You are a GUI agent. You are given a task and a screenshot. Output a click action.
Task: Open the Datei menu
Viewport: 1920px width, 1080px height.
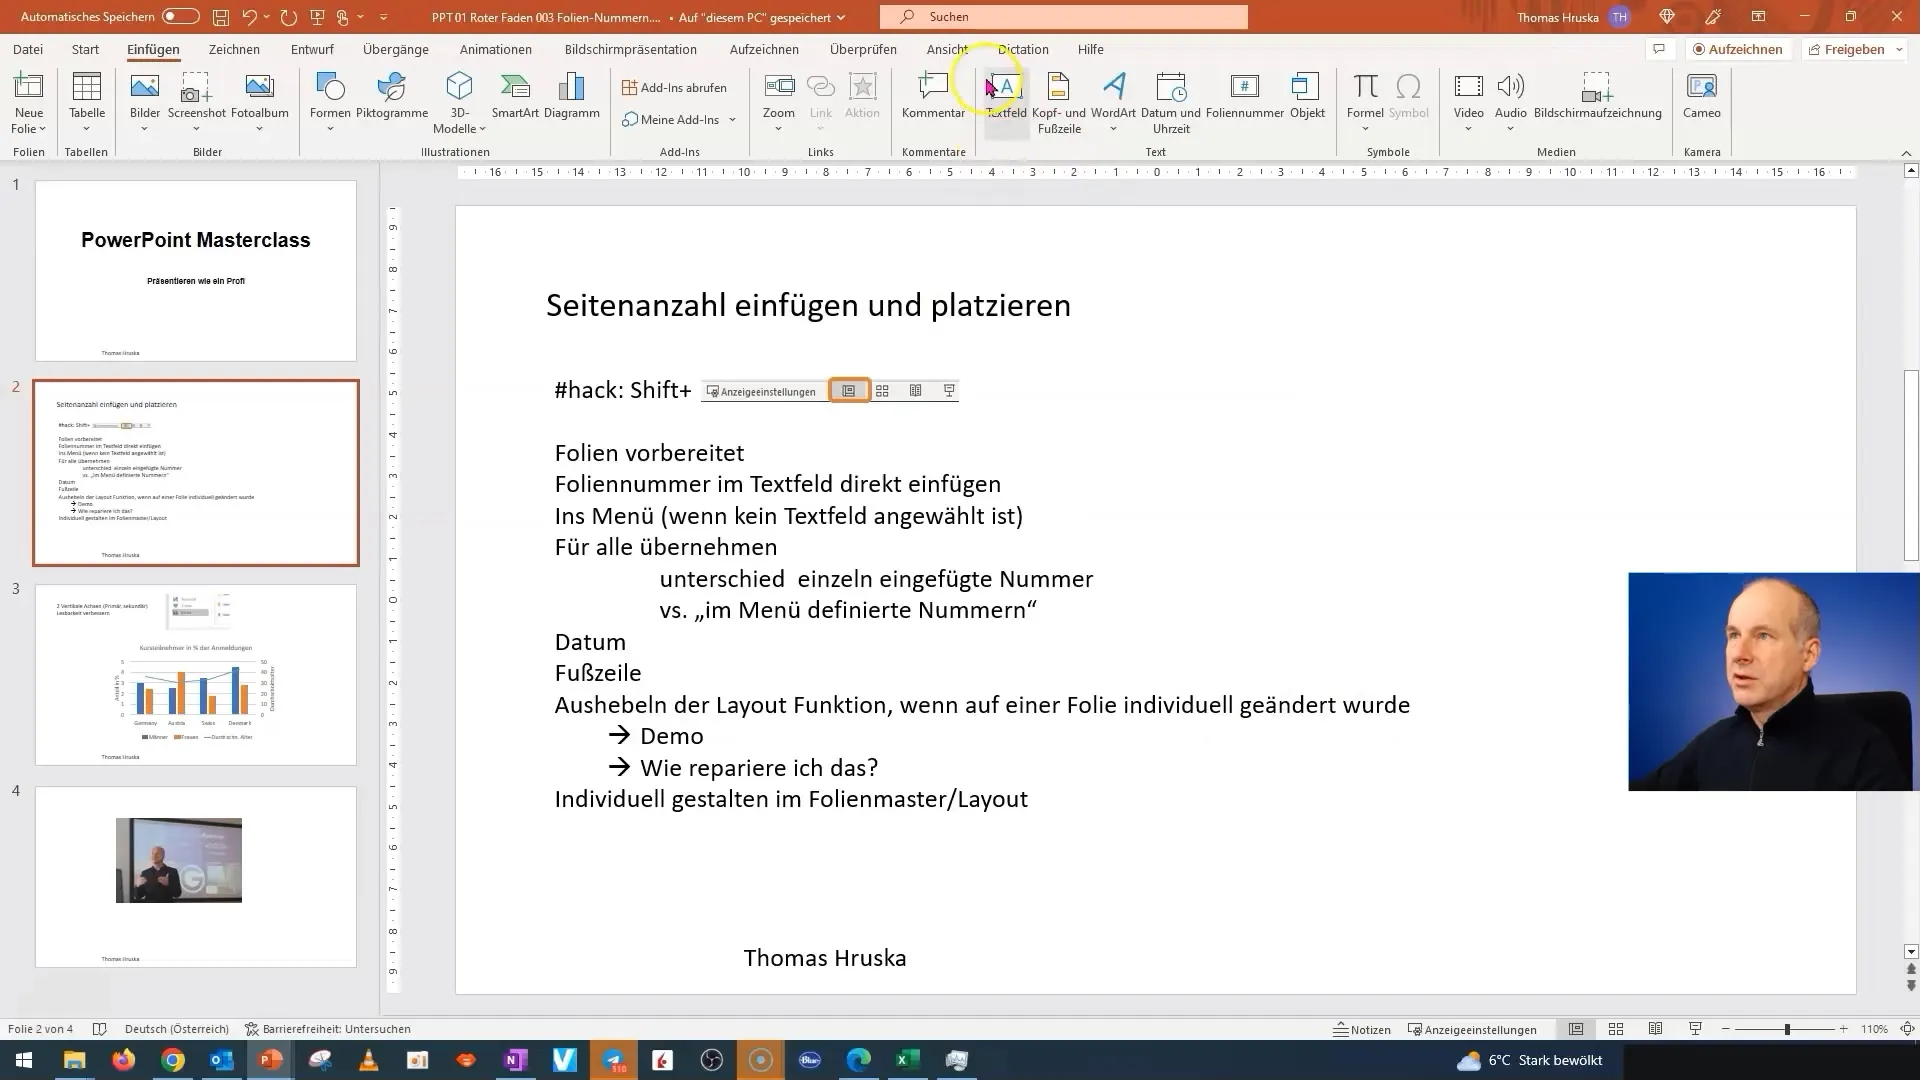click(x=28, y=49)
